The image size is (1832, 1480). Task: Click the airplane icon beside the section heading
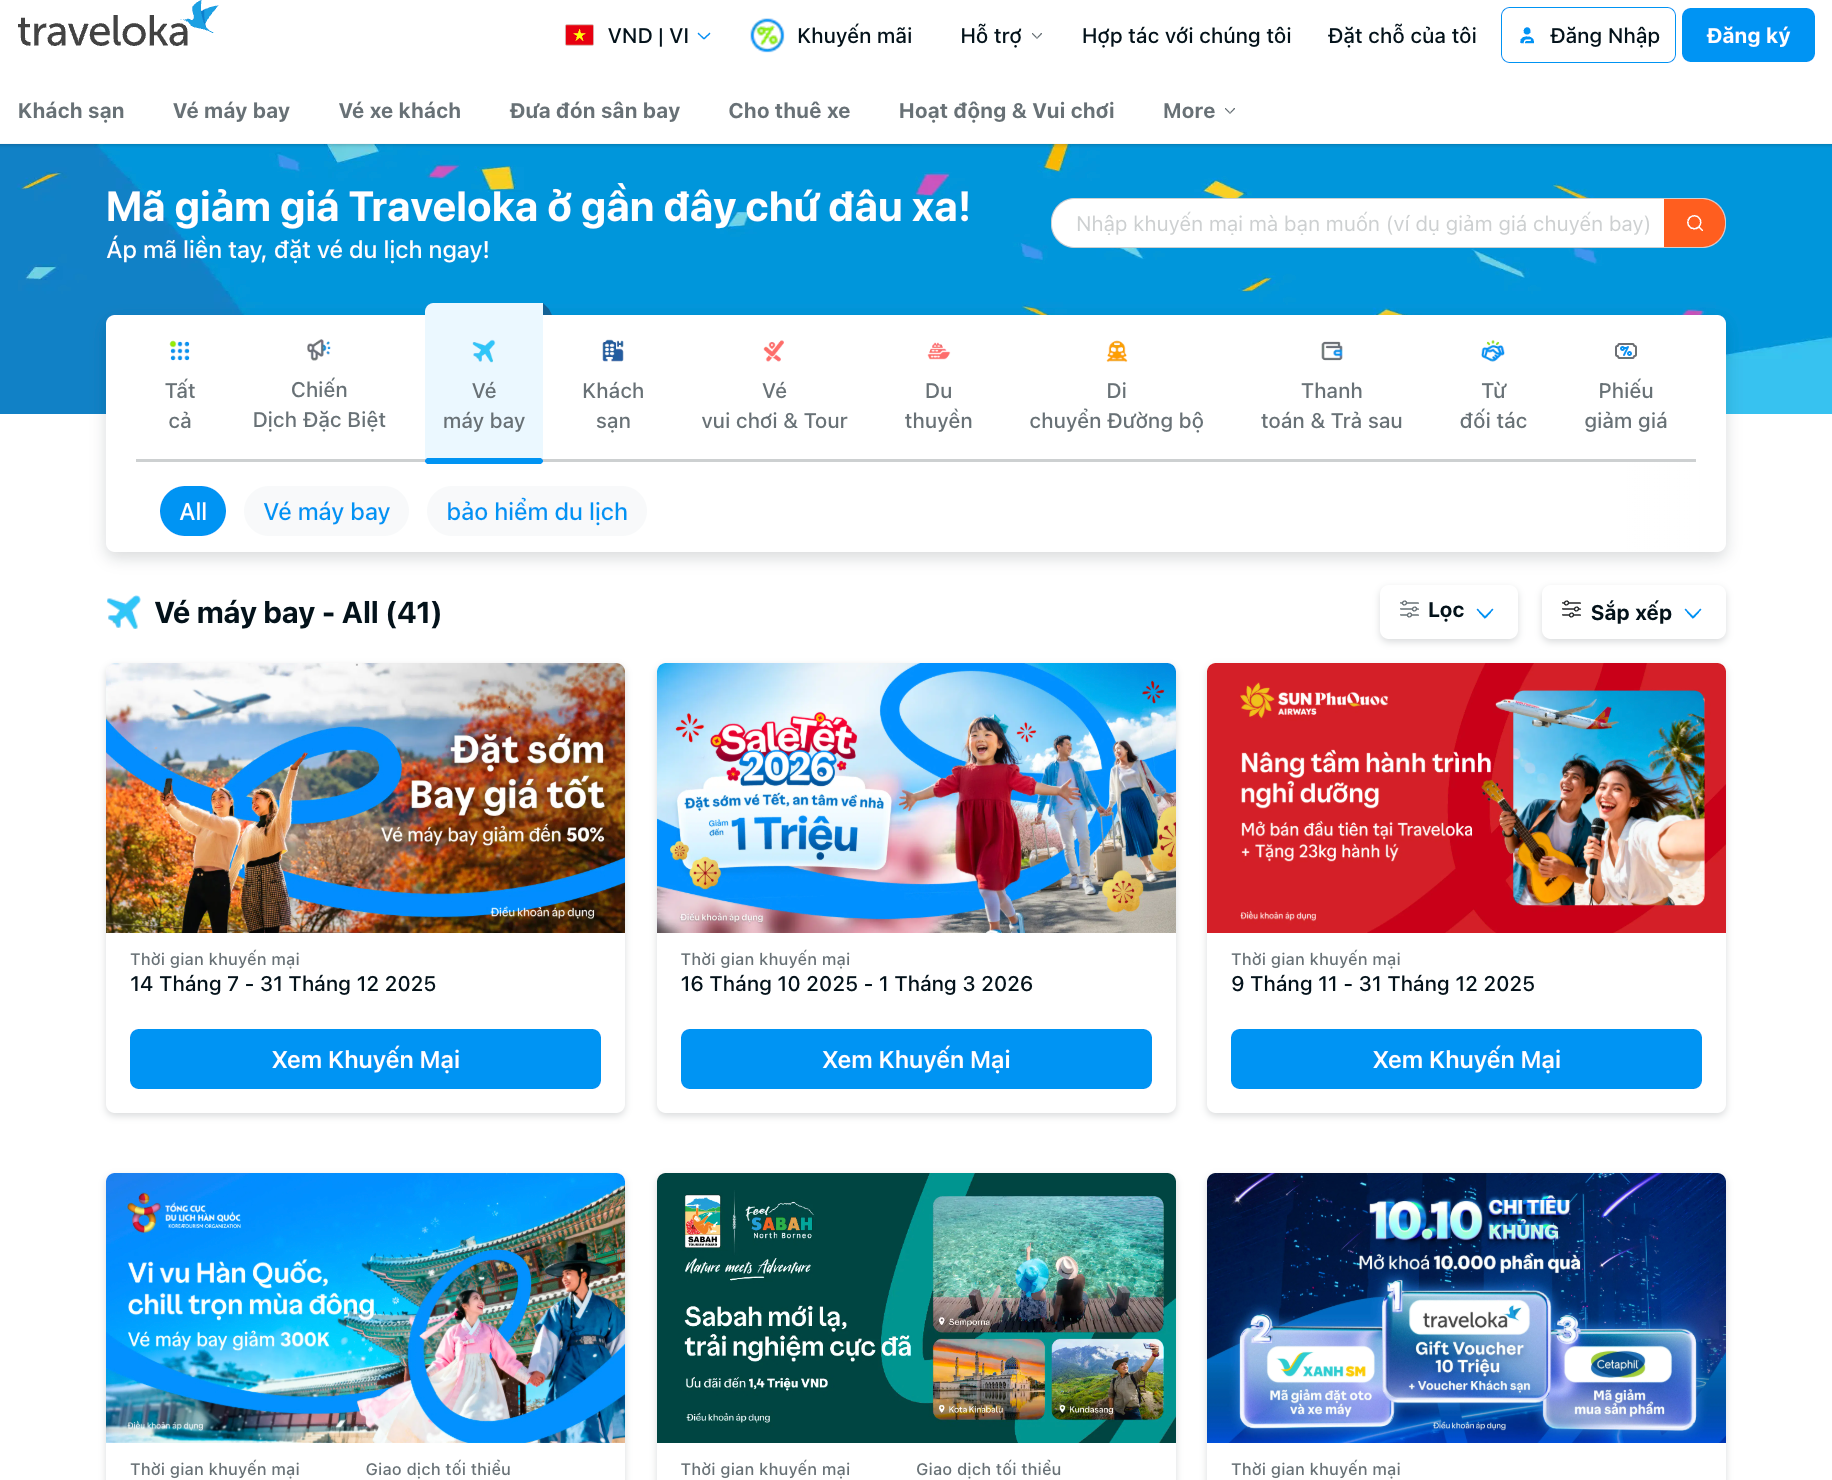124,612
